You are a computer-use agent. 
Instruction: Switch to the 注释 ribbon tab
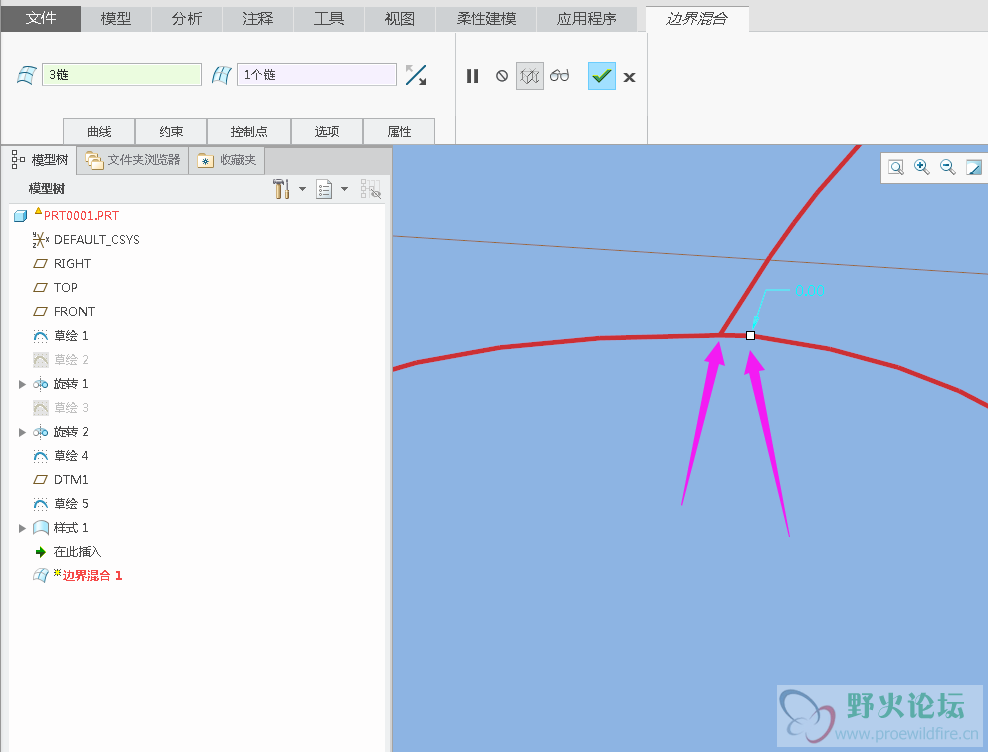pyautogui.click(x=258, y=19)
